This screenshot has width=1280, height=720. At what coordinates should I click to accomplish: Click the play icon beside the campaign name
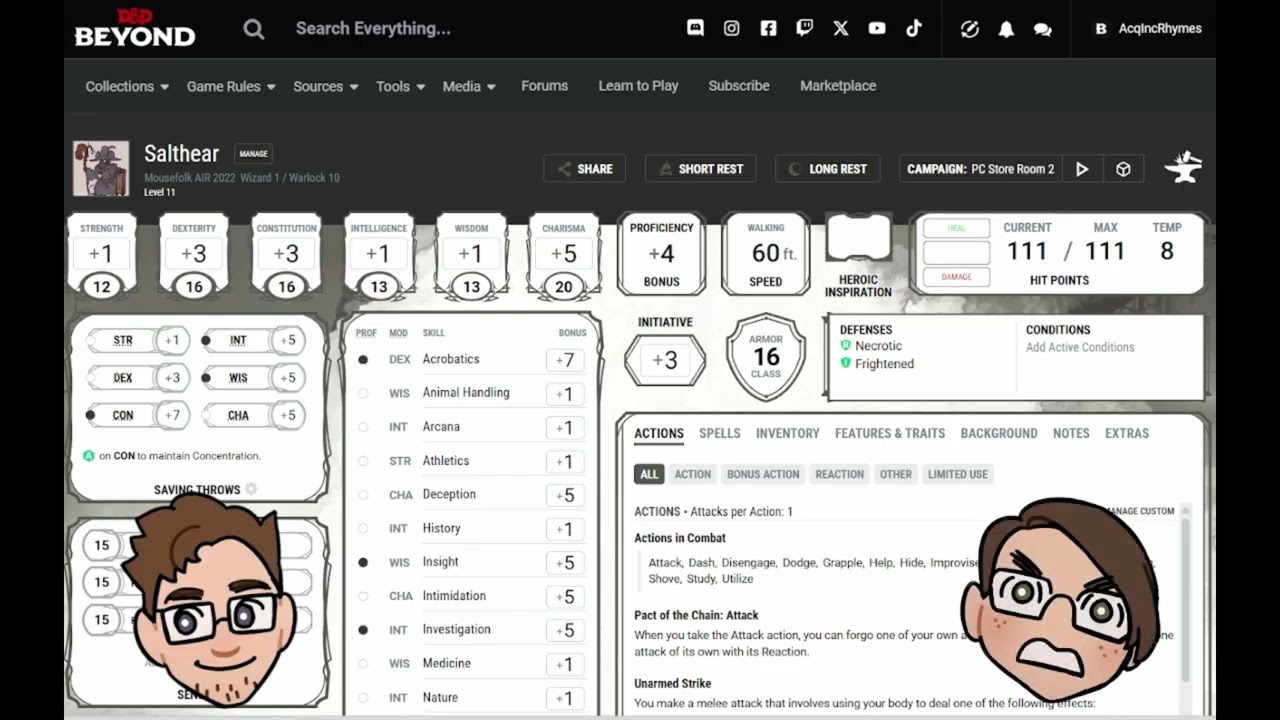1082,169
